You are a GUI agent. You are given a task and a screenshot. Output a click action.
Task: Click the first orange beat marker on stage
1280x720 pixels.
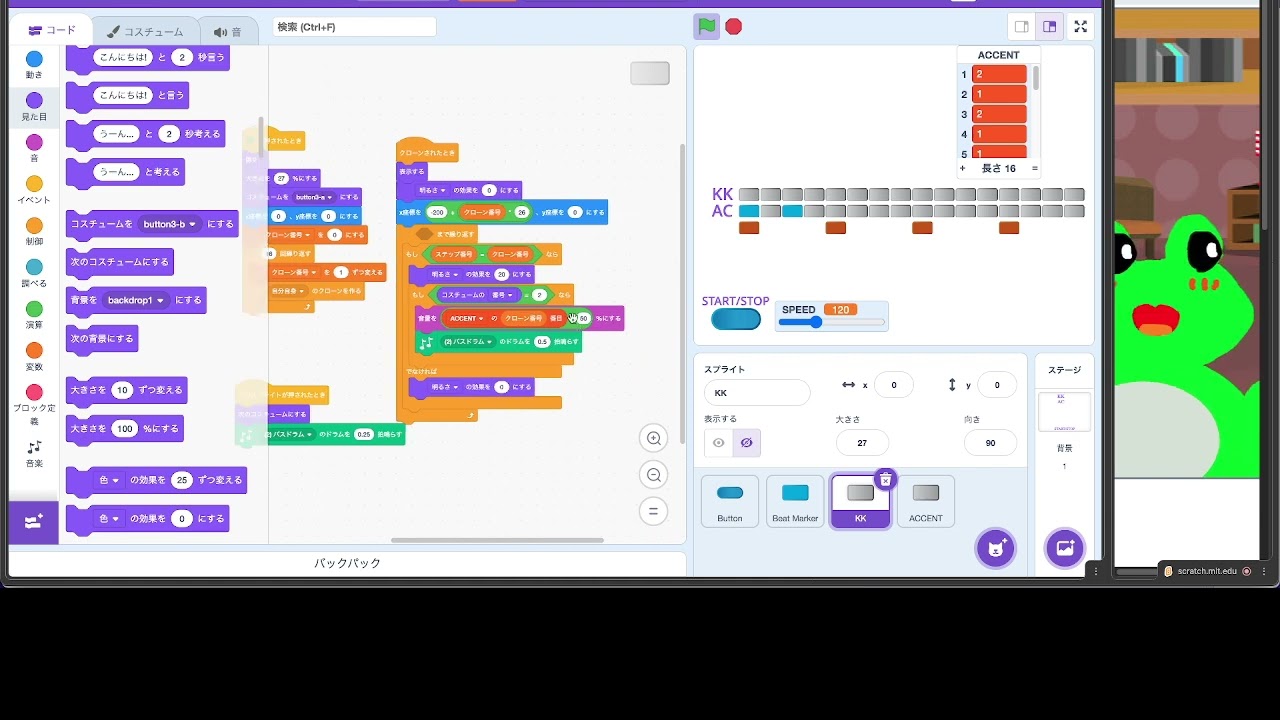click(749, 228)
